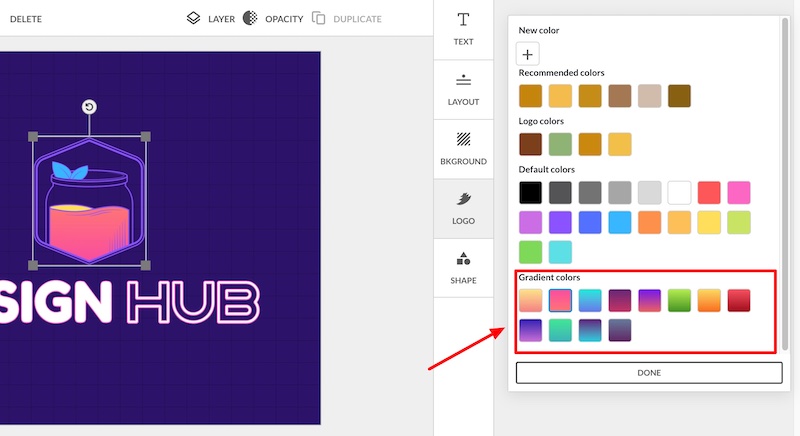Select the brown logo color swatch
This screenshot has height=436, width=800.
pos(530,144)
